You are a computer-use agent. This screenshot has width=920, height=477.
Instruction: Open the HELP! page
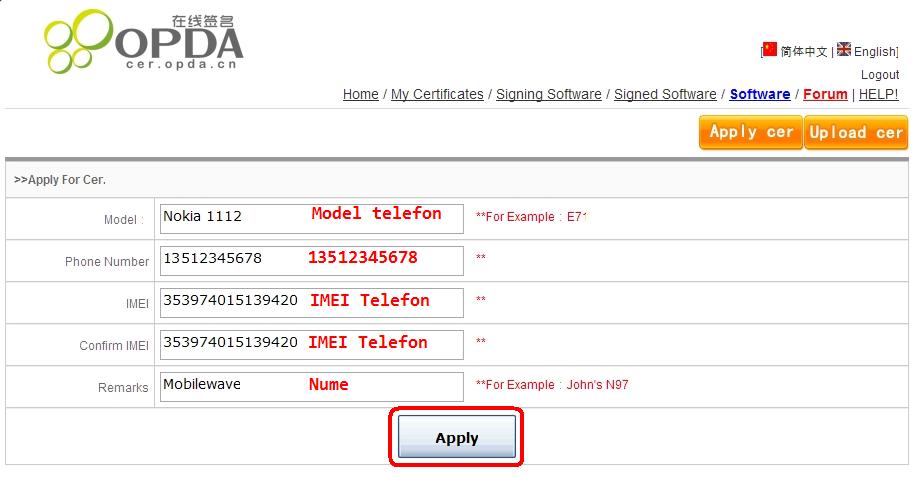point(878,94)
